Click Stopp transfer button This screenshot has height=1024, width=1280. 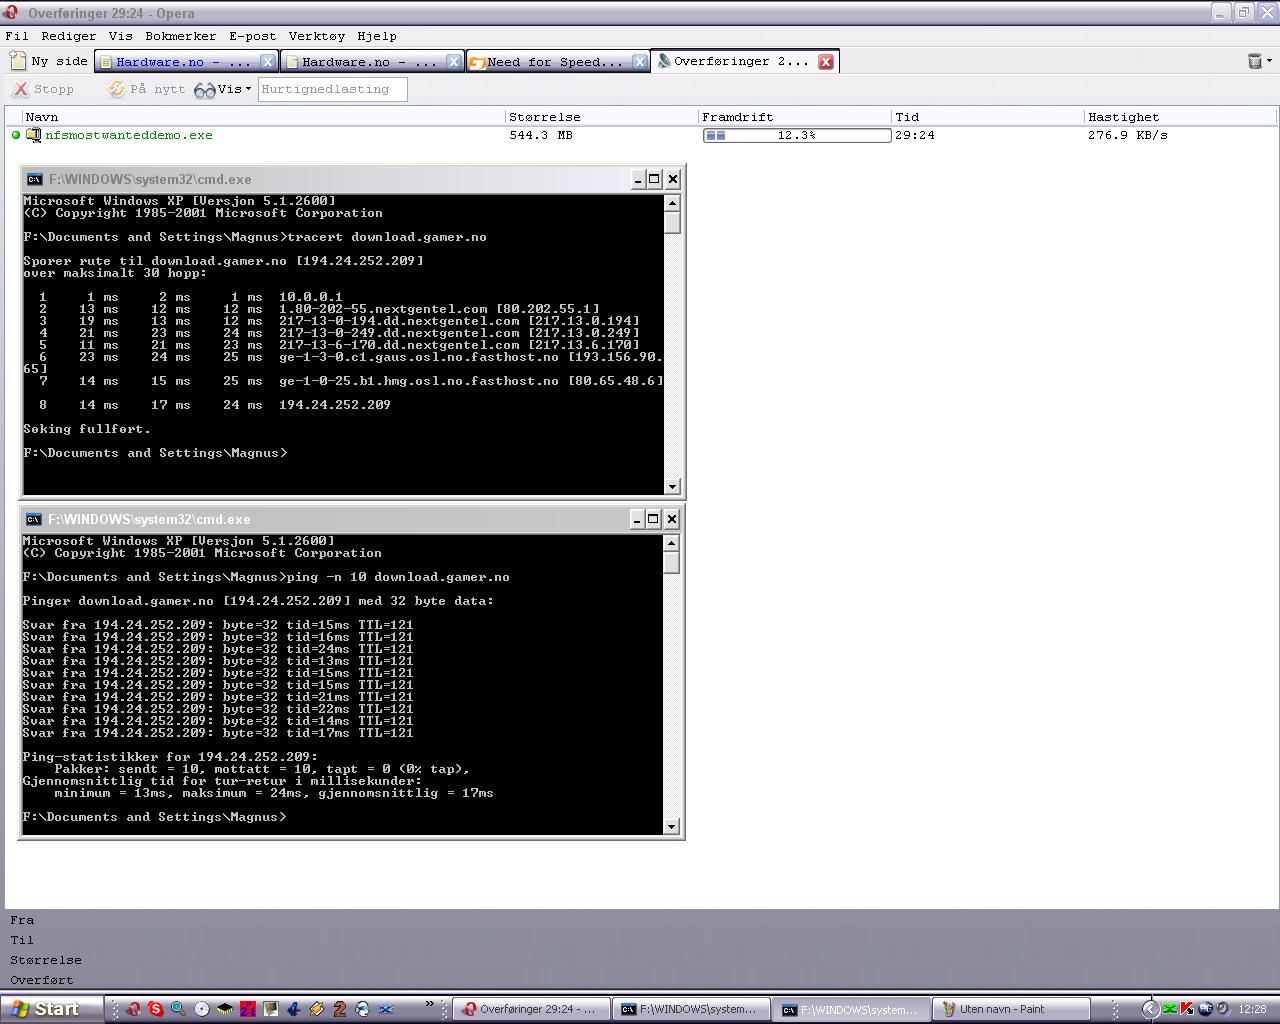pyautogui.click(x=43, y=89)
